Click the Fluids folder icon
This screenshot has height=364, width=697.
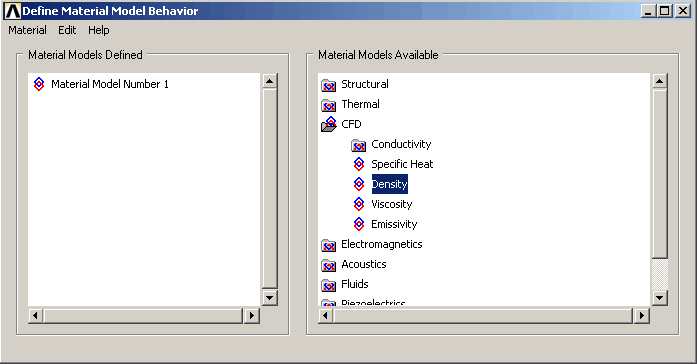(x=328, y=285)
